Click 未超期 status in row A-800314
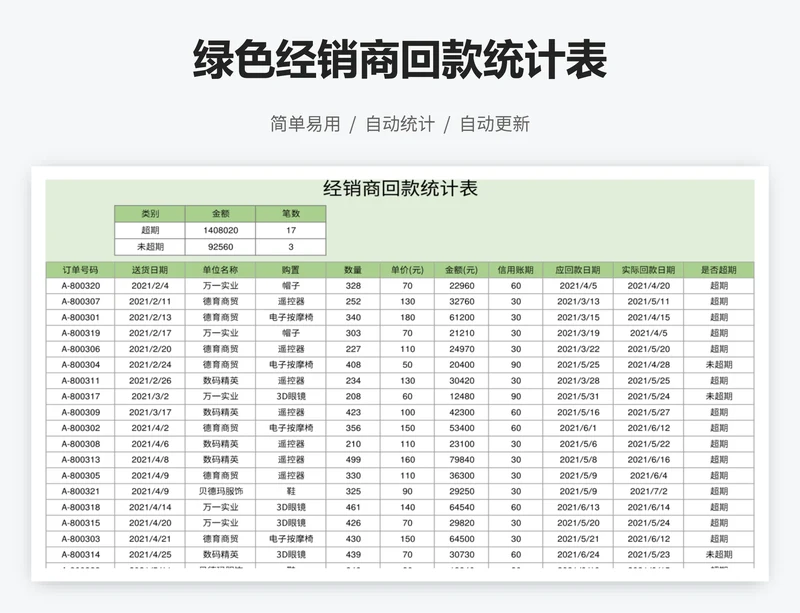Viewport: 800px width, 613px height. tap(719, 555)
